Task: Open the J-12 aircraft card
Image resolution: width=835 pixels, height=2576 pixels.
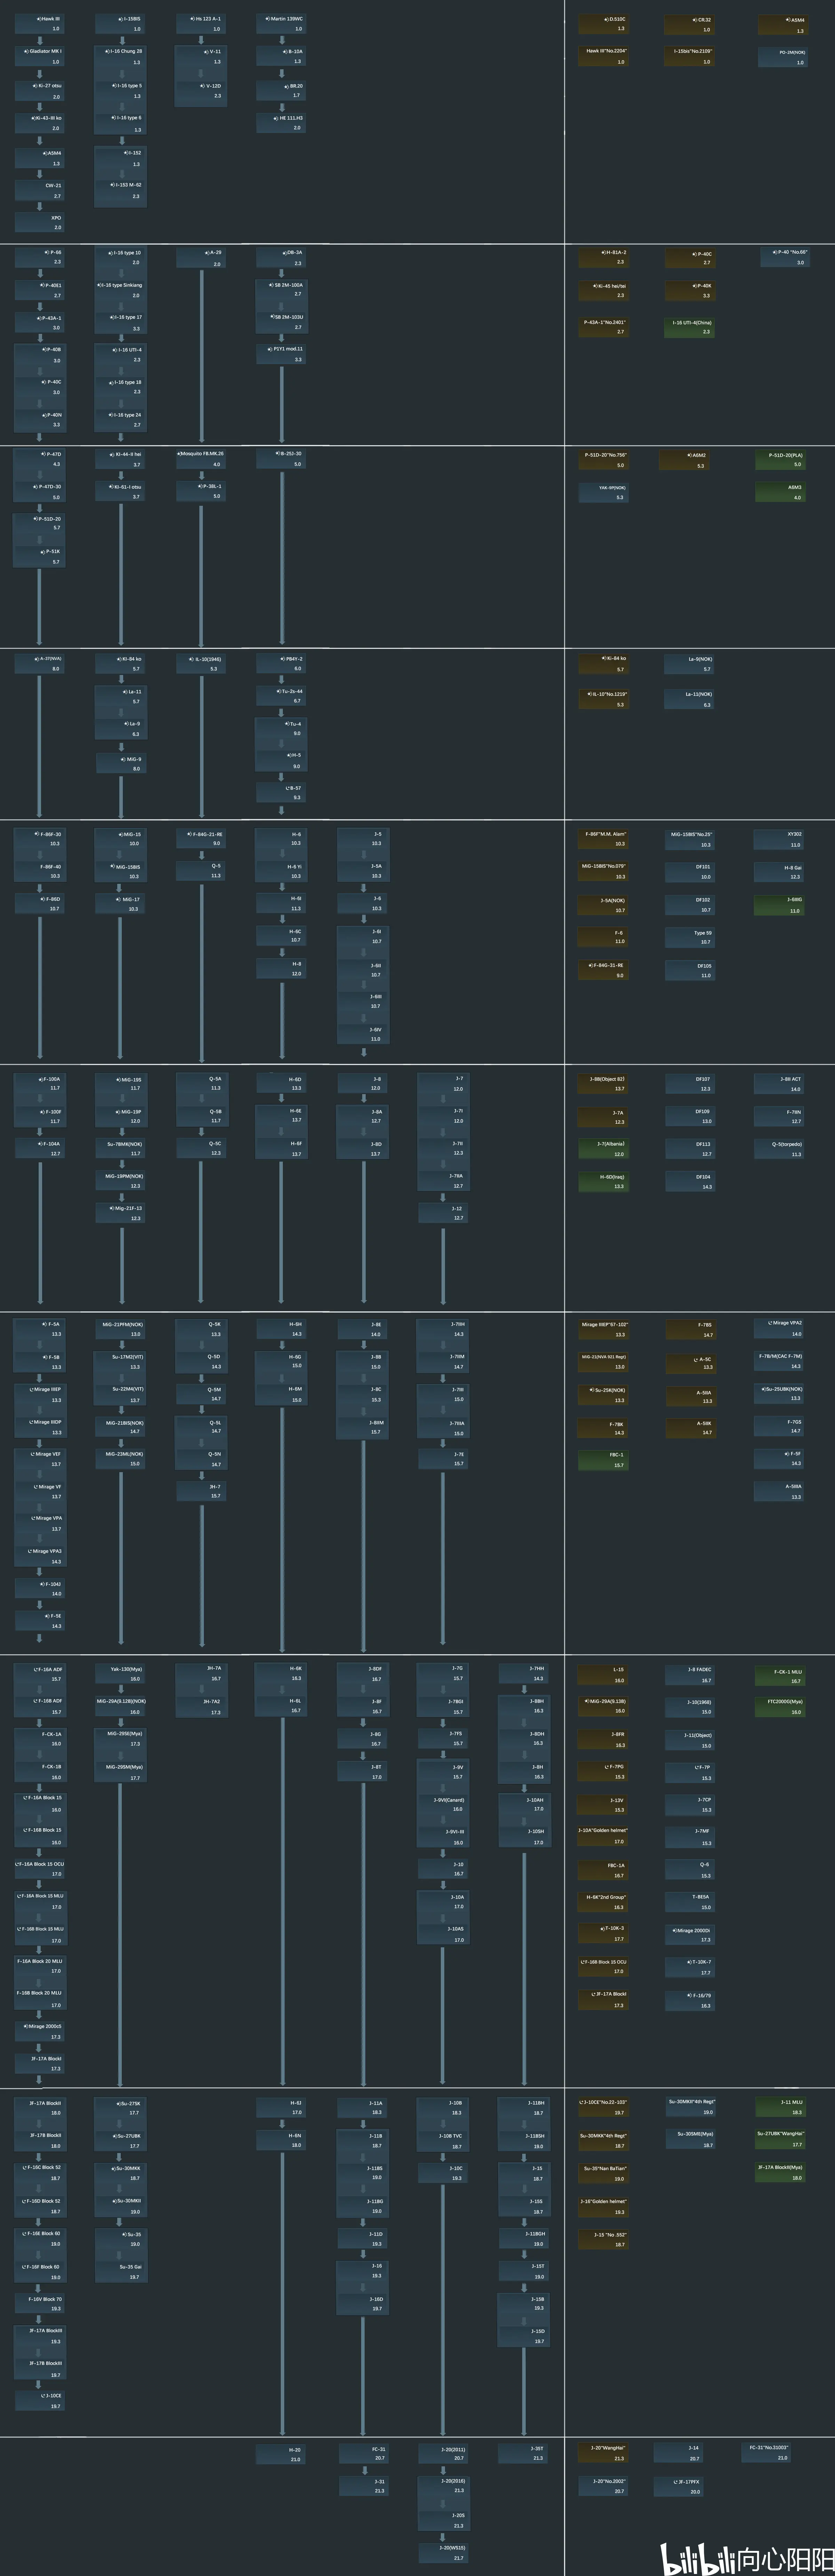Action: (x=443, y=1213)
